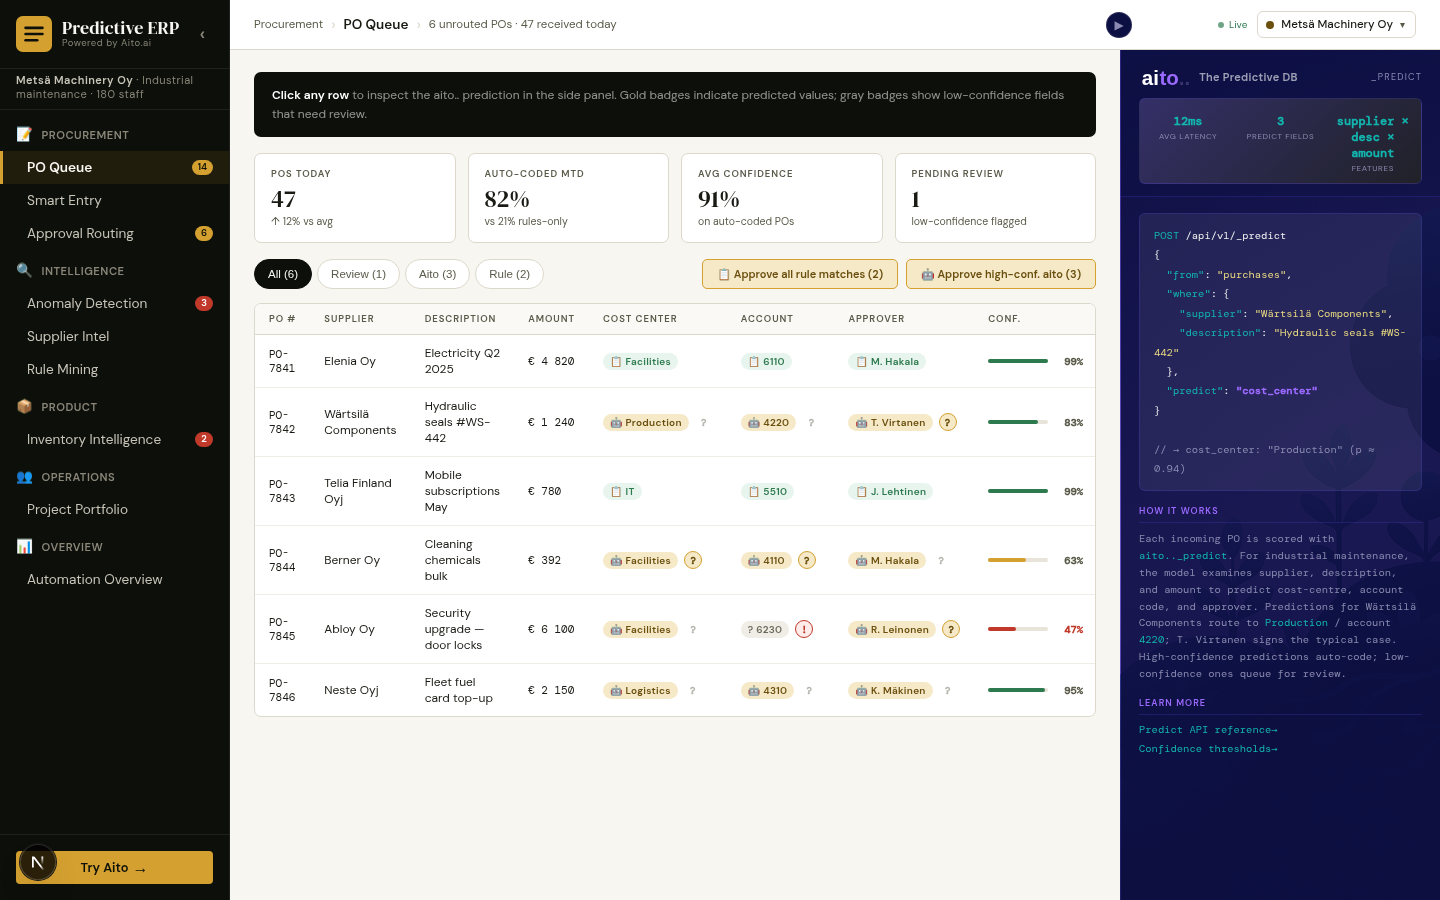This screenshot has width=1440, height=900.
Task: Click Procurement breadcrumb link
Action: [288, 24]
